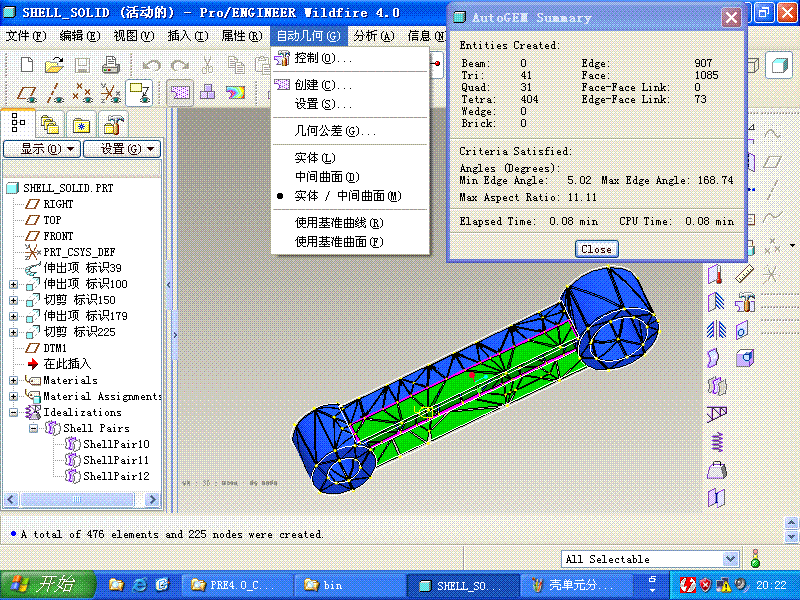Click the shaded cube display icon
800x600 pixels.
[x=779, y=65]
